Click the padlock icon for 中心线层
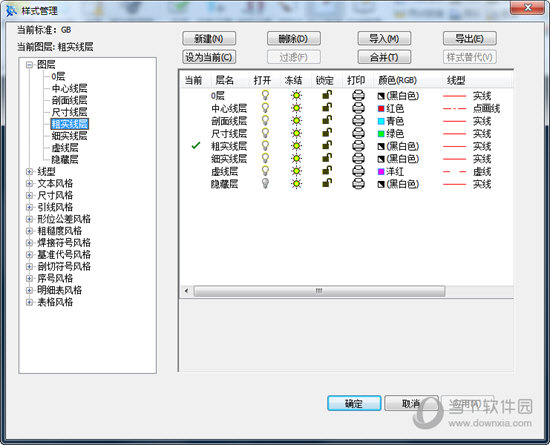 (x=327, y=107)
